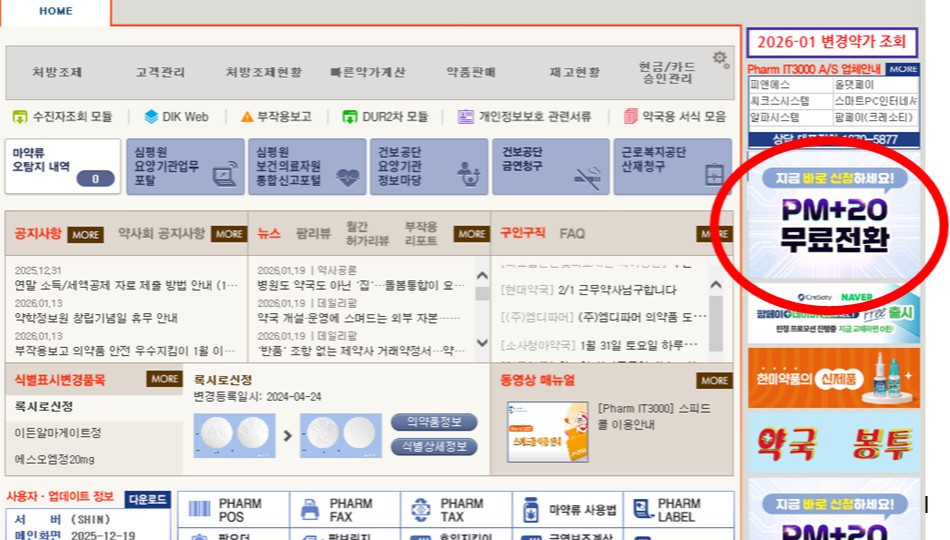The height and width of the screenshot is (540, 950).
Task: Click the 다운로드 button
Action: pos(148,500)
